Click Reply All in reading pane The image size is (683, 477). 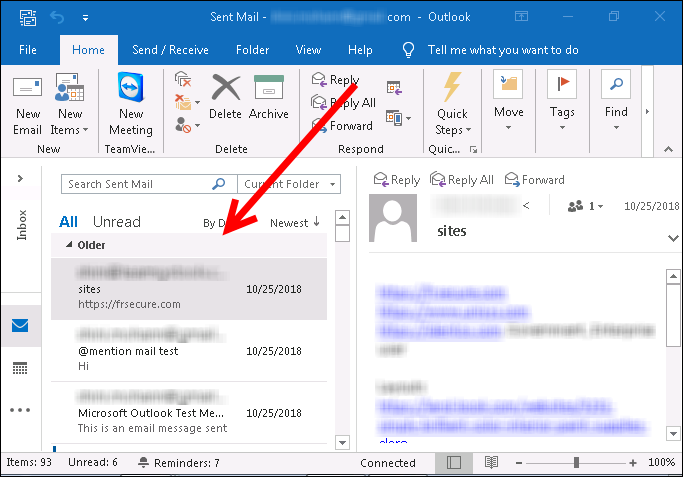point(462,179)
